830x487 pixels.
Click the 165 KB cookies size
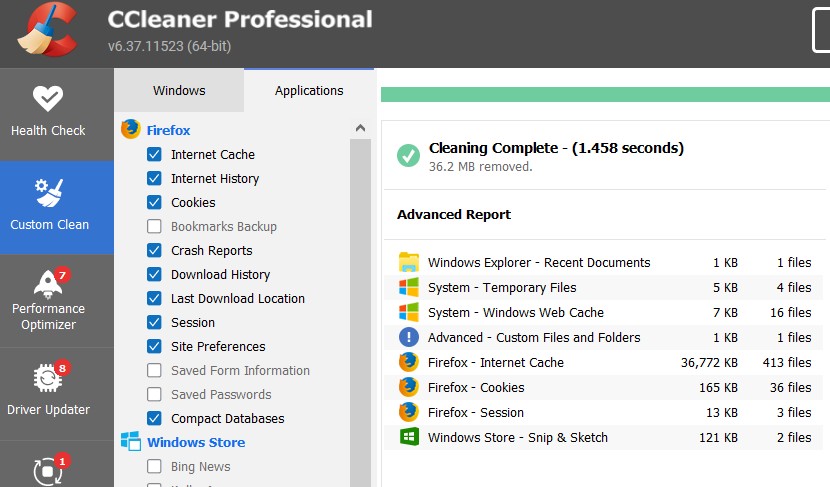[718, 387]
